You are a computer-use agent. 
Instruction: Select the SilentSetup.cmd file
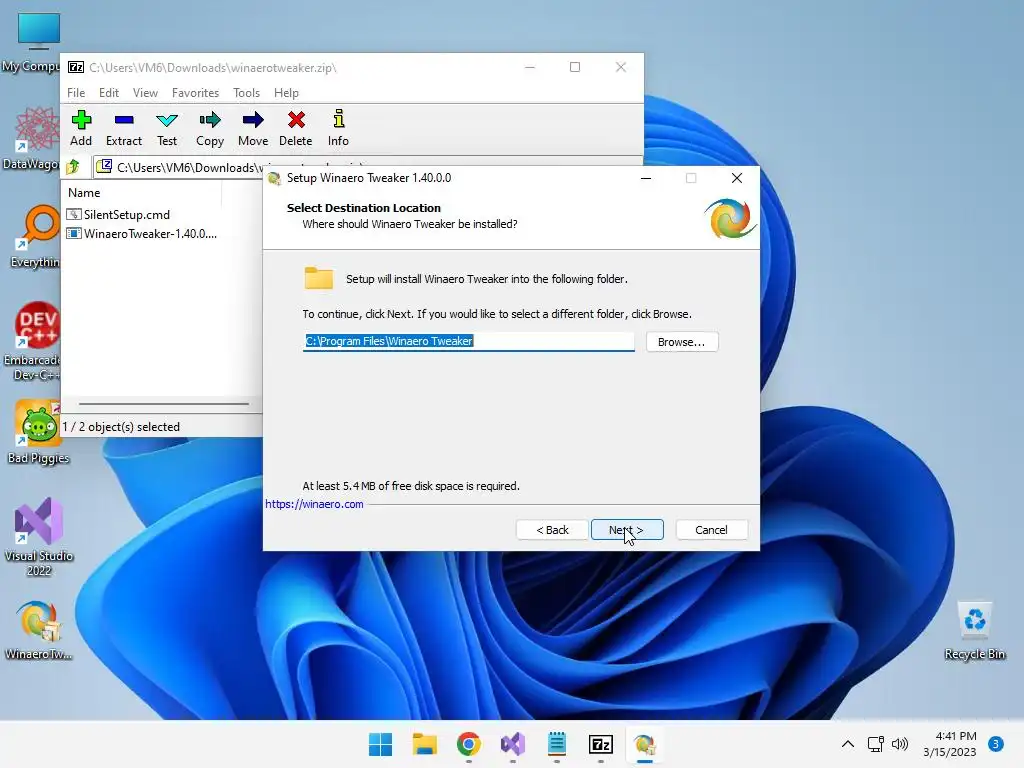tap(118, 215)
